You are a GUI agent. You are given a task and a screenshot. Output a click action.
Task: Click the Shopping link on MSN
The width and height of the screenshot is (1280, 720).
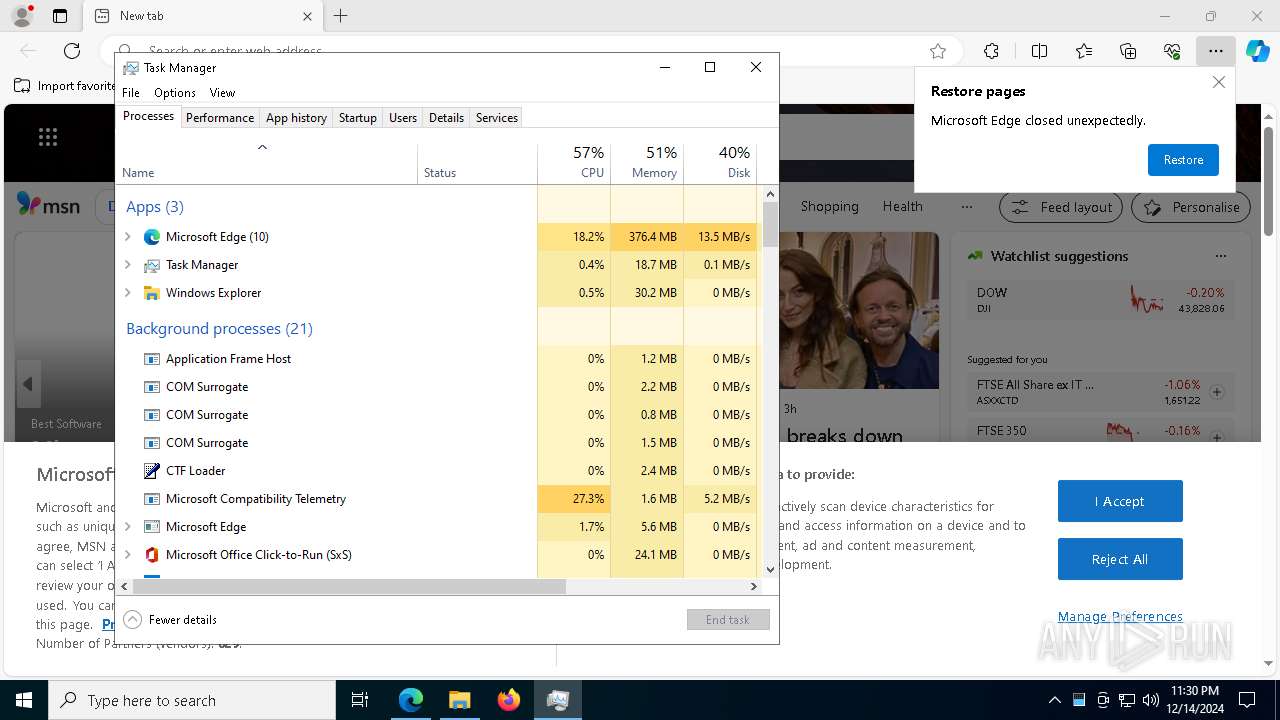pyautogui.click(x=829, y=206)
